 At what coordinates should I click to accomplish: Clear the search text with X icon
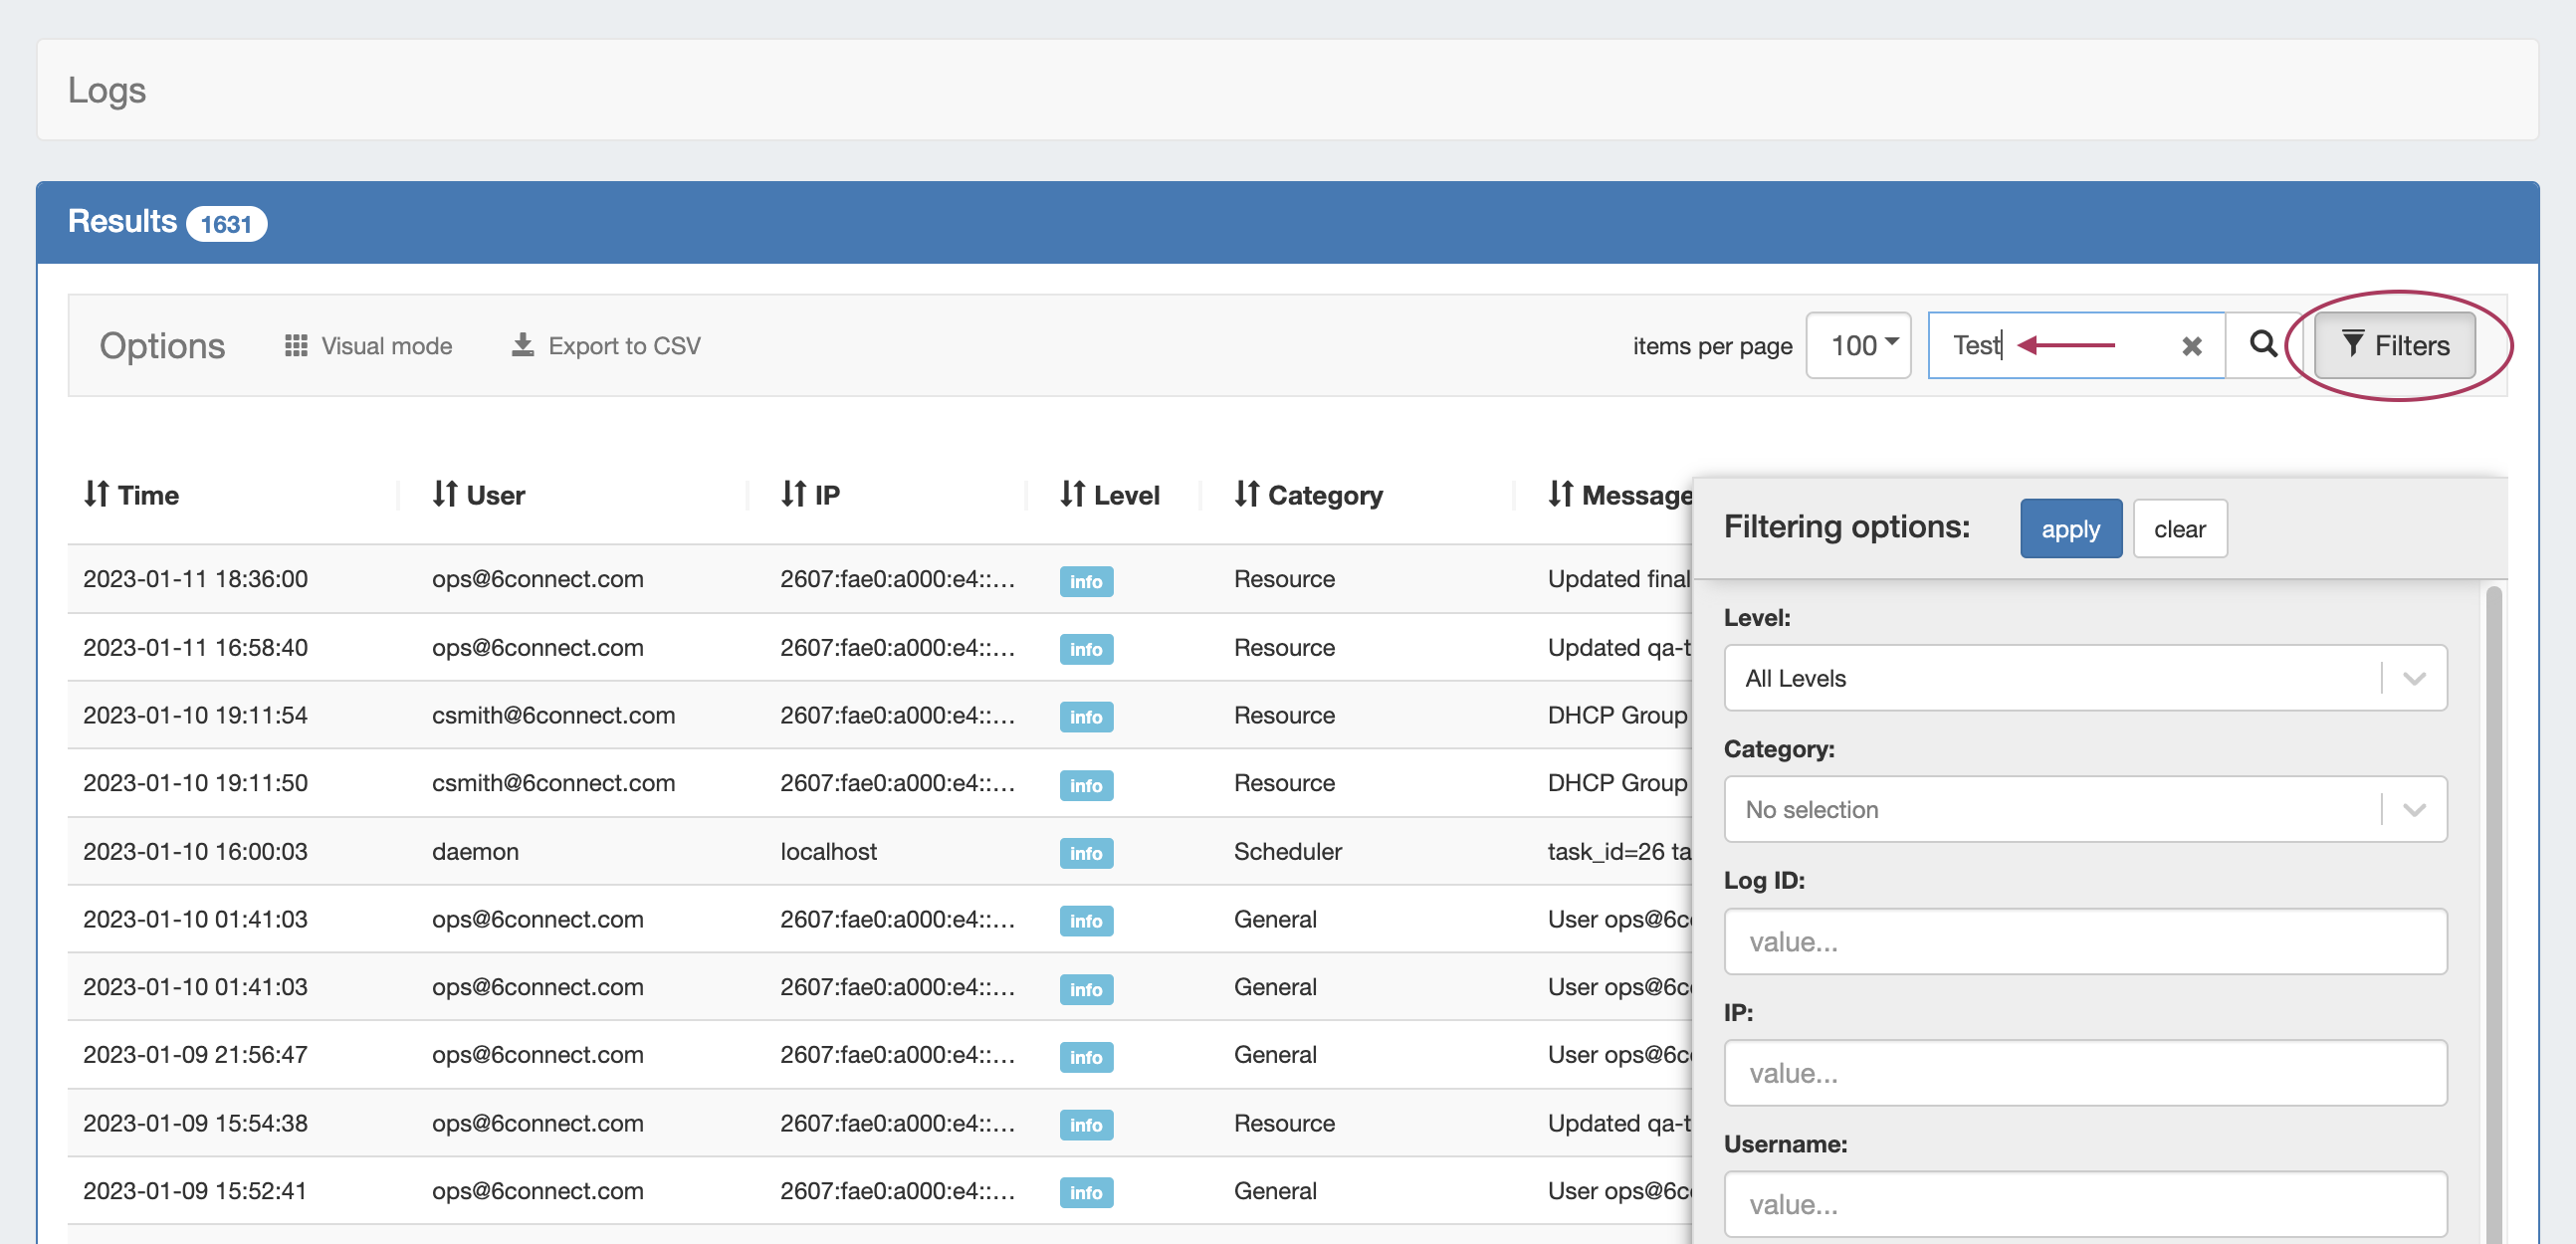coord(2191,346)
